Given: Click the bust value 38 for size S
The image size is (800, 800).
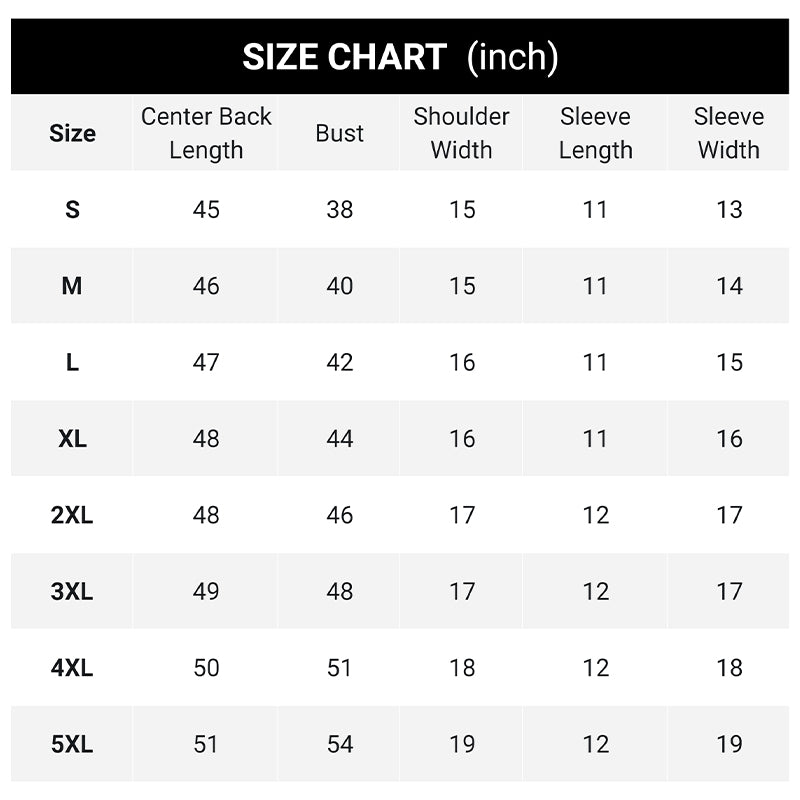Looking at the screenshot, I should (339, 210).
